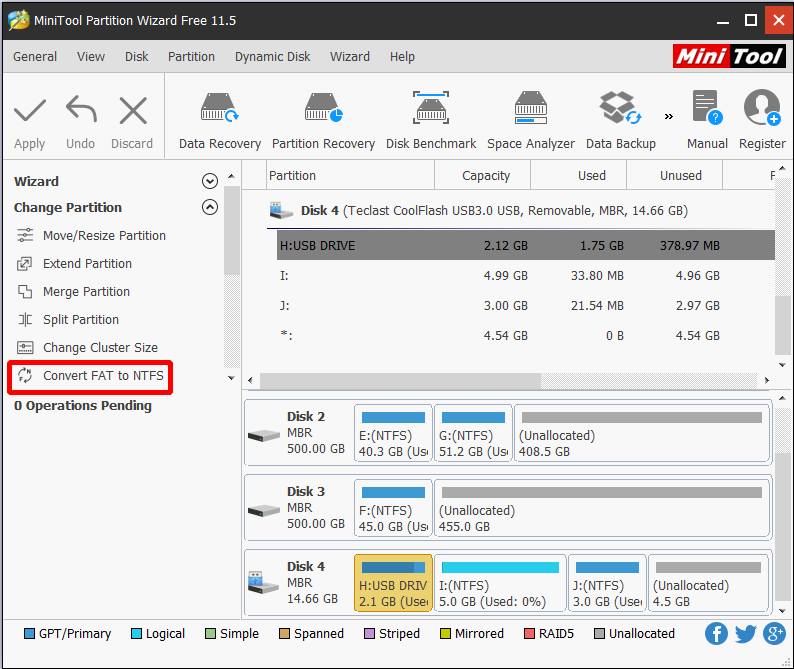Select 408.5 GB unallocated block

click(x=642, y=433)
